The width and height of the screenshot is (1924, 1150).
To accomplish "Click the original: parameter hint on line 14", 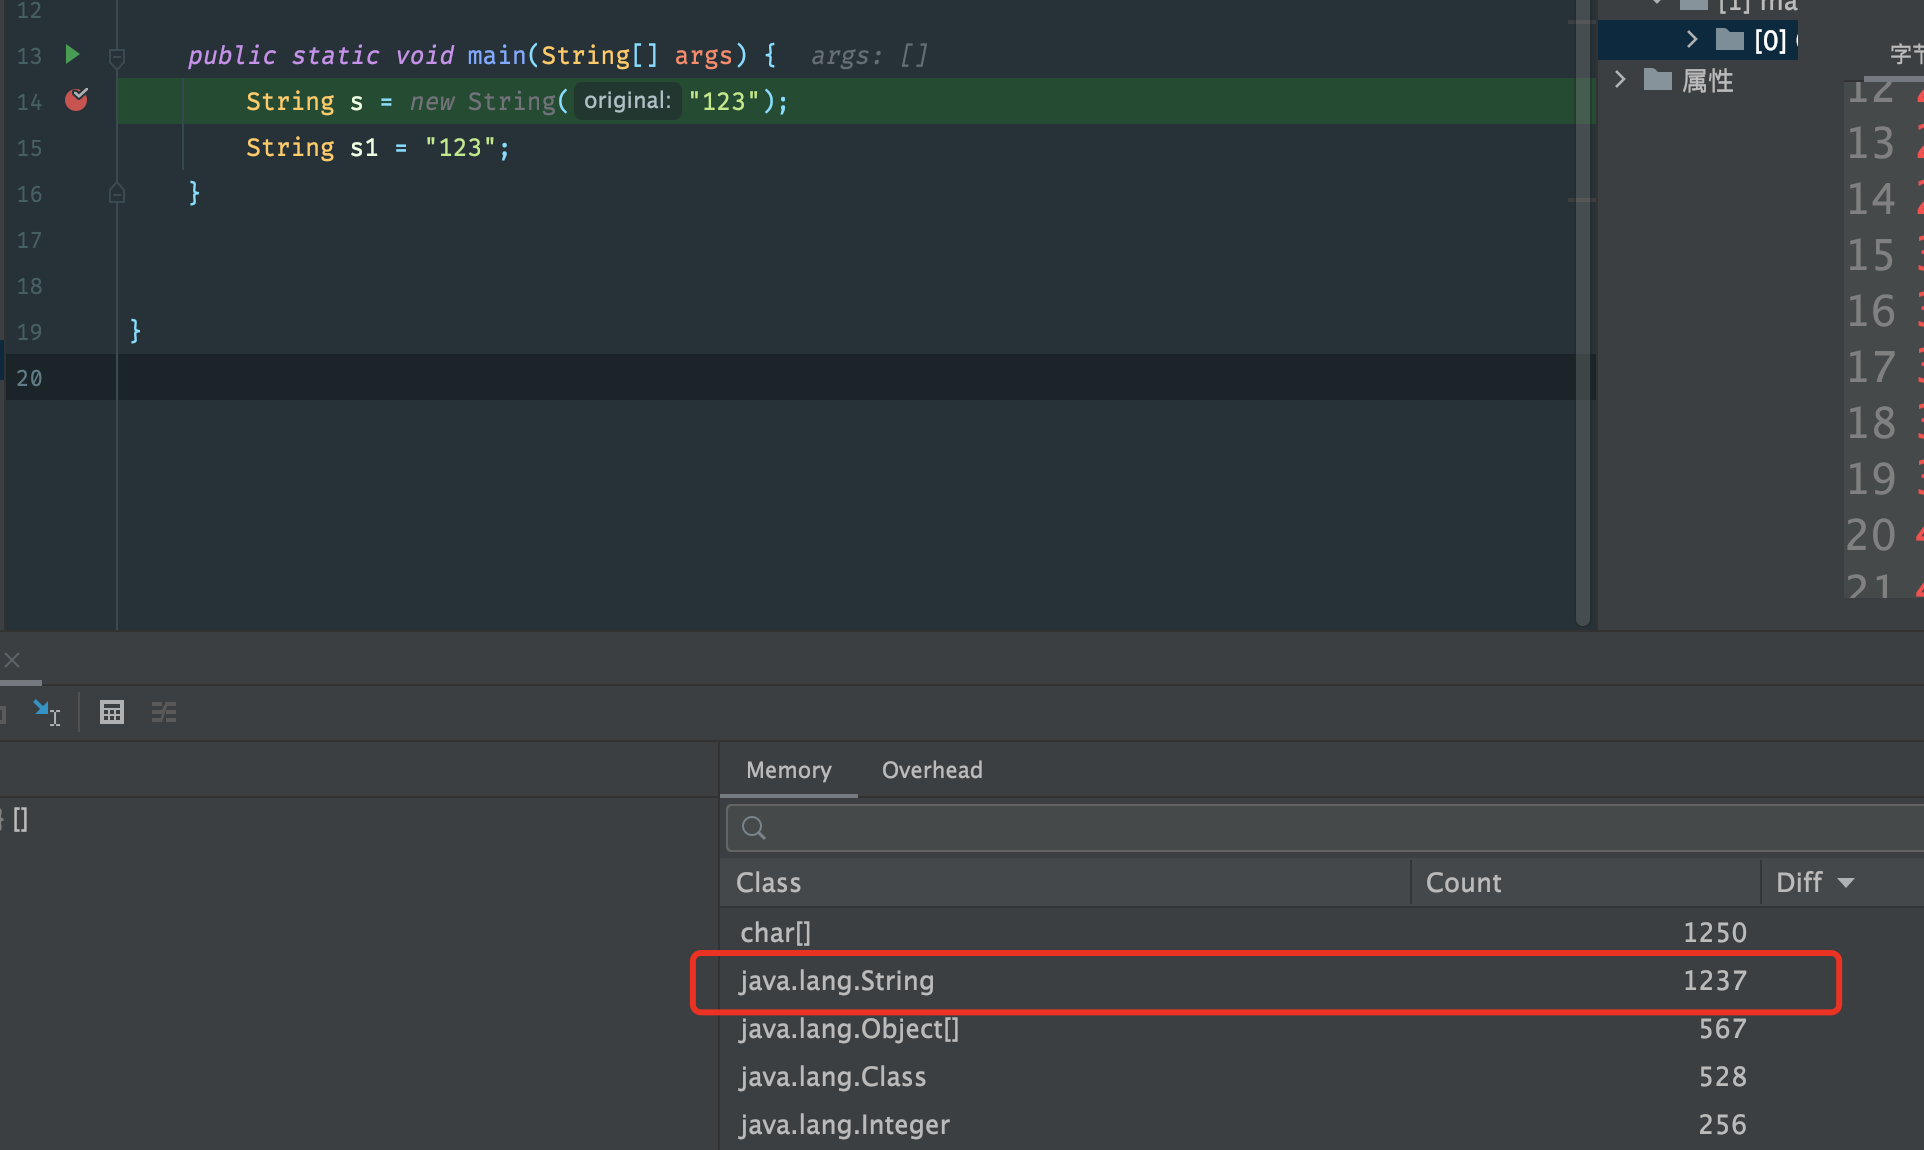I will [627, 101].
